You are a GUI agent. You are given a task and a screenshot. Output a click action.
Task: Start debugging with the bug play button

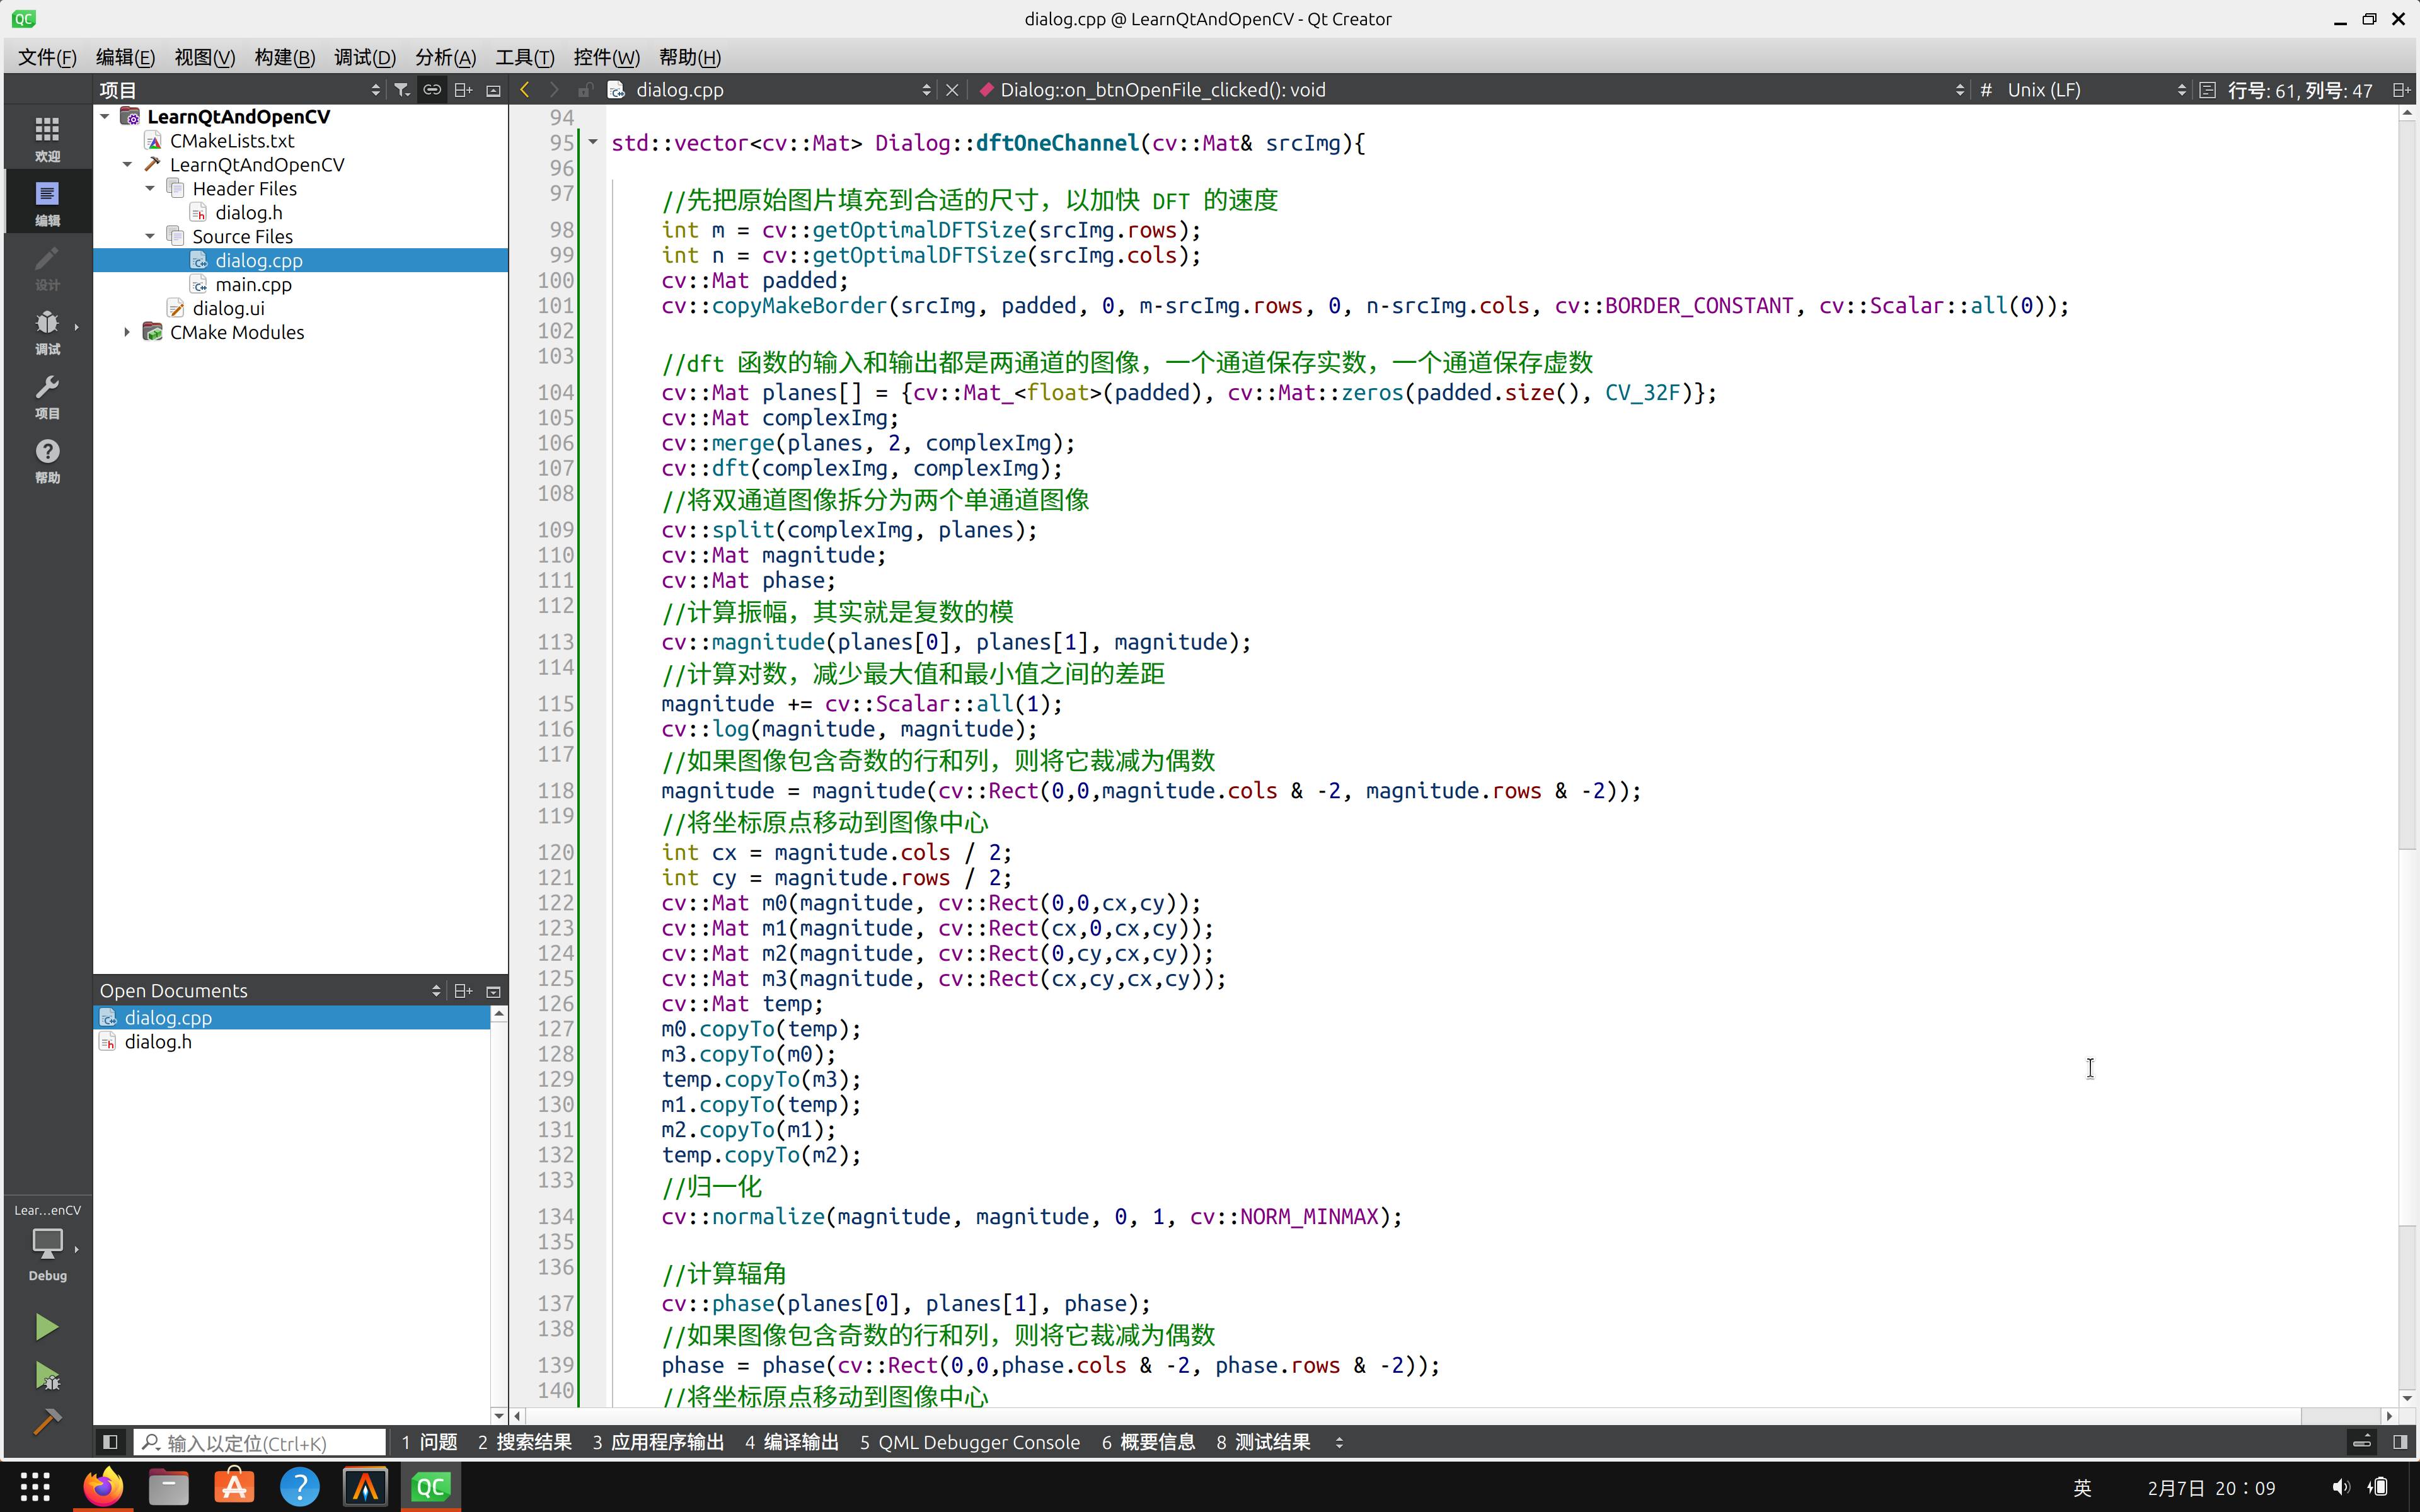click(x=46, y=1376)
